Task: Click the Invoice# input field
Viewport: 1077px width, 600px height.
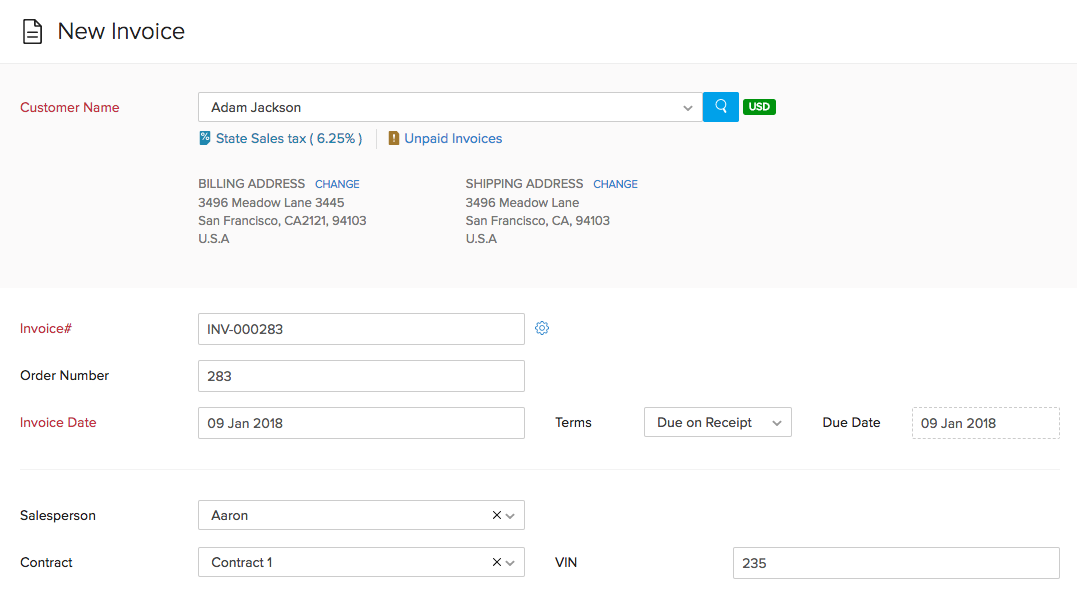Action: coord(361,329)
